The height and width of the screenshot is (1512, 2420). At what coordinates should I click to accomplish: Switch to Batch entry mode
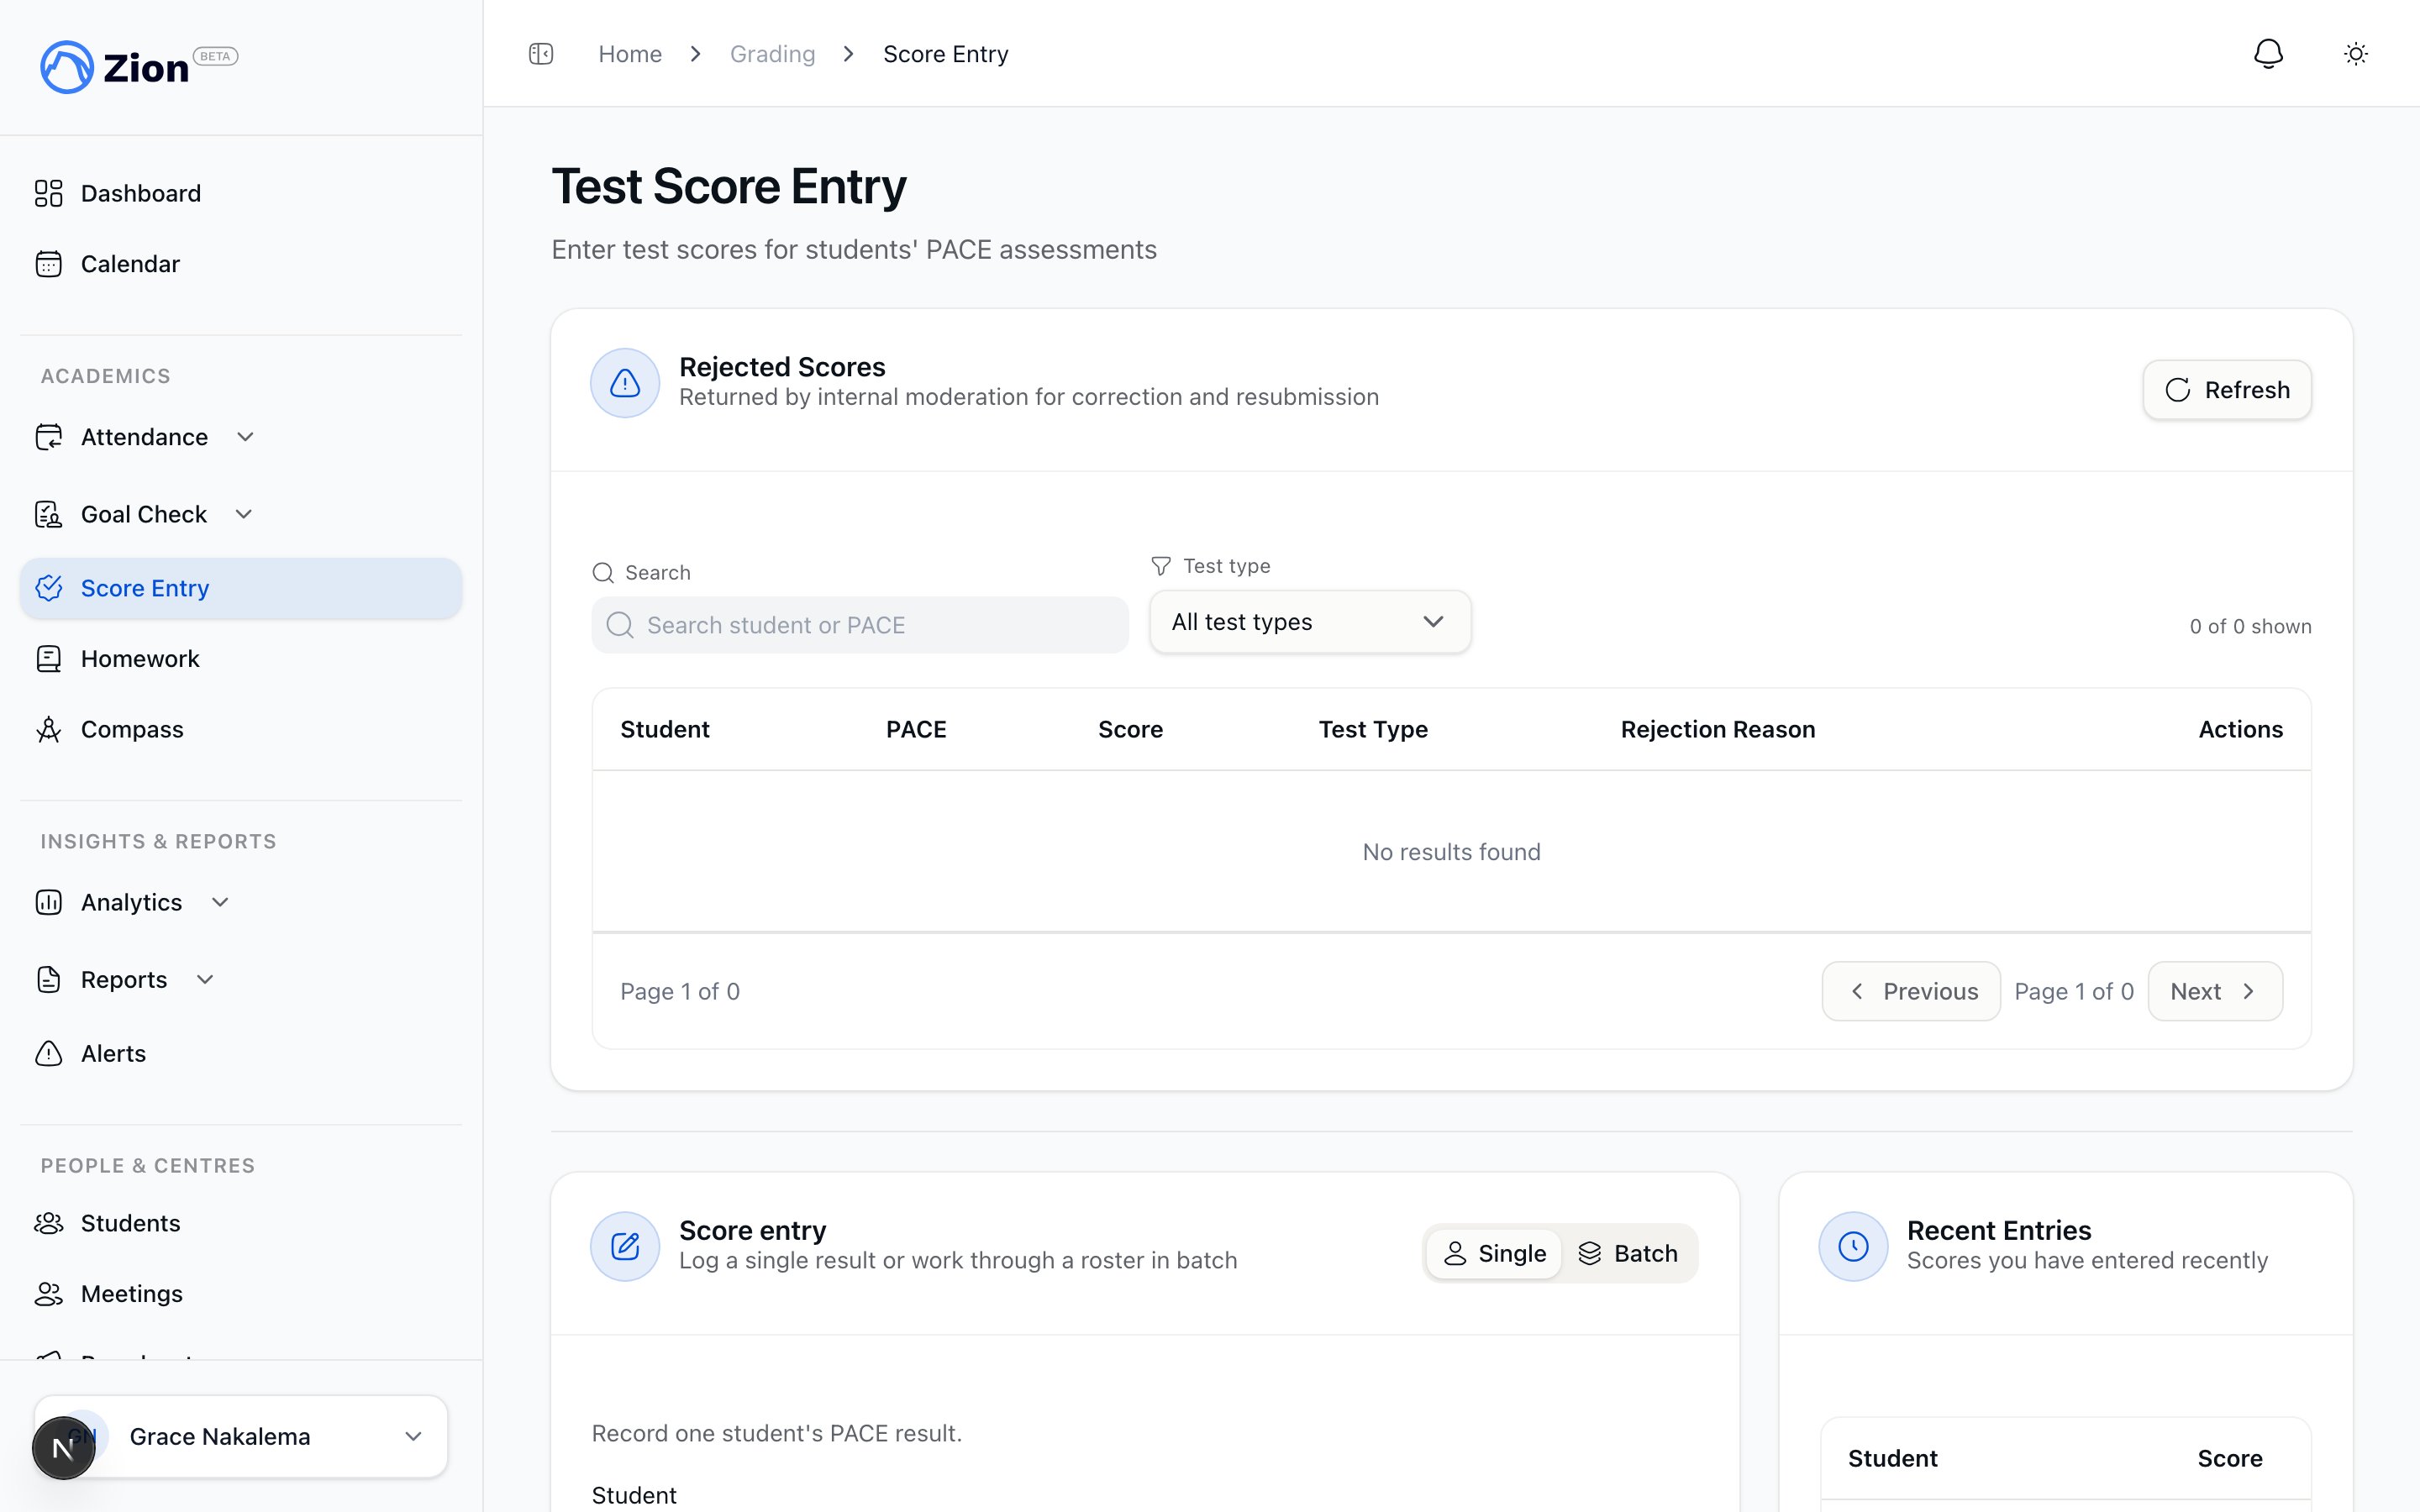(1628, 1254)
